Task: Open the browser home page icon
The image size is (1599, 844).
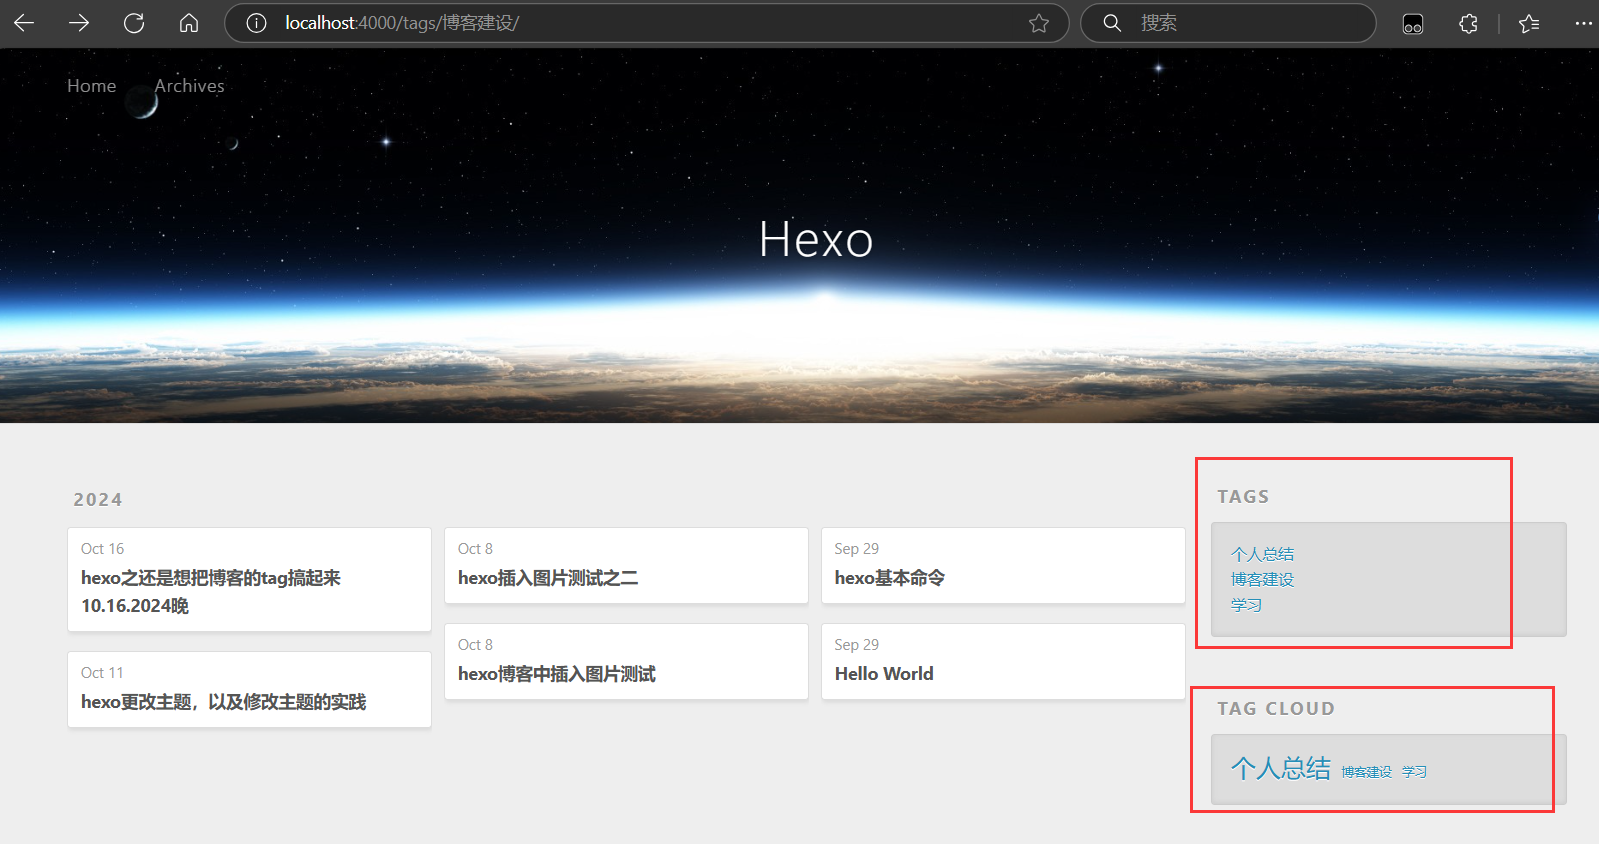Action: [x=189, y=23]
